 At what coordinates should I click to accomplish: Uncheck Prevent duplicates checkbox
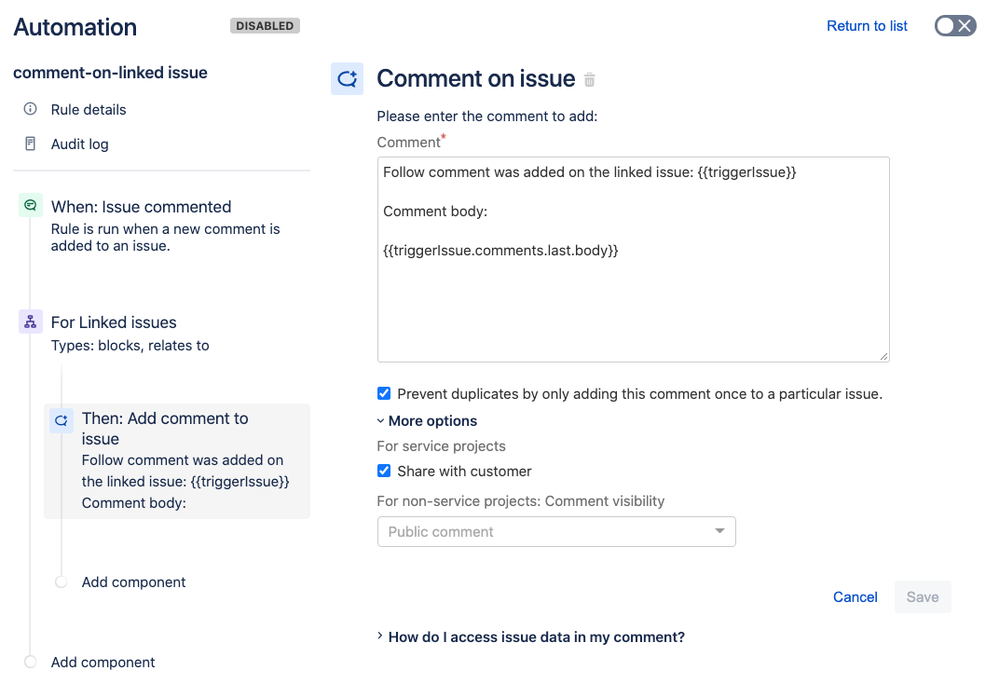tap(384, 394)
